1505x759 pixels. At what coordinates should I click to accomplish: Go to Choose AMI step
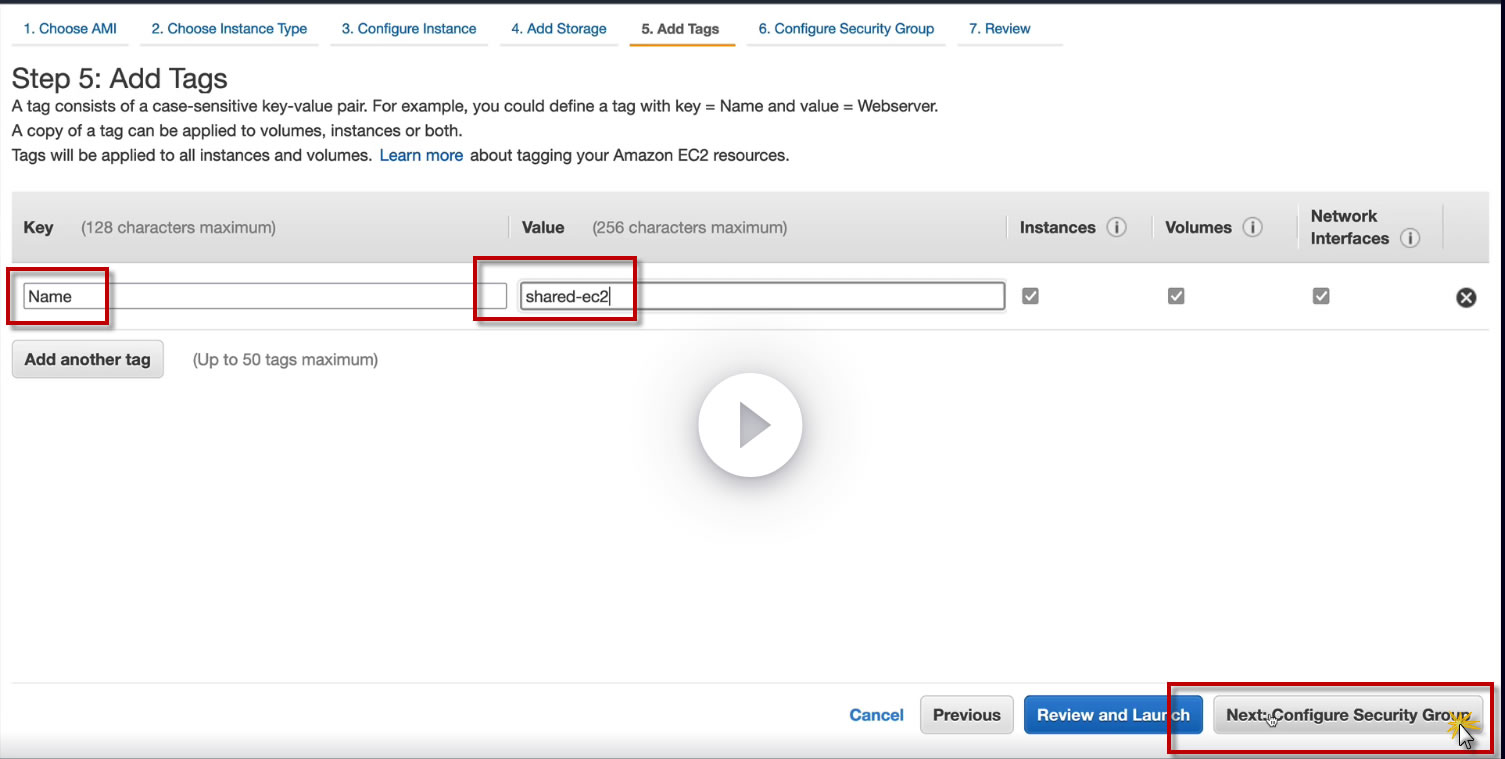(x=70, y=29)
